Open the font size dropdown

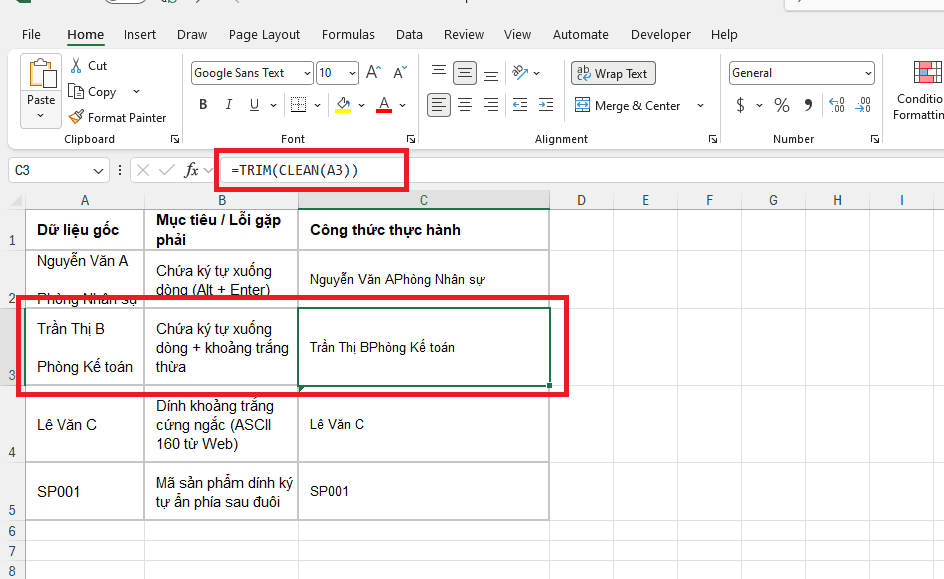(353, 73)
